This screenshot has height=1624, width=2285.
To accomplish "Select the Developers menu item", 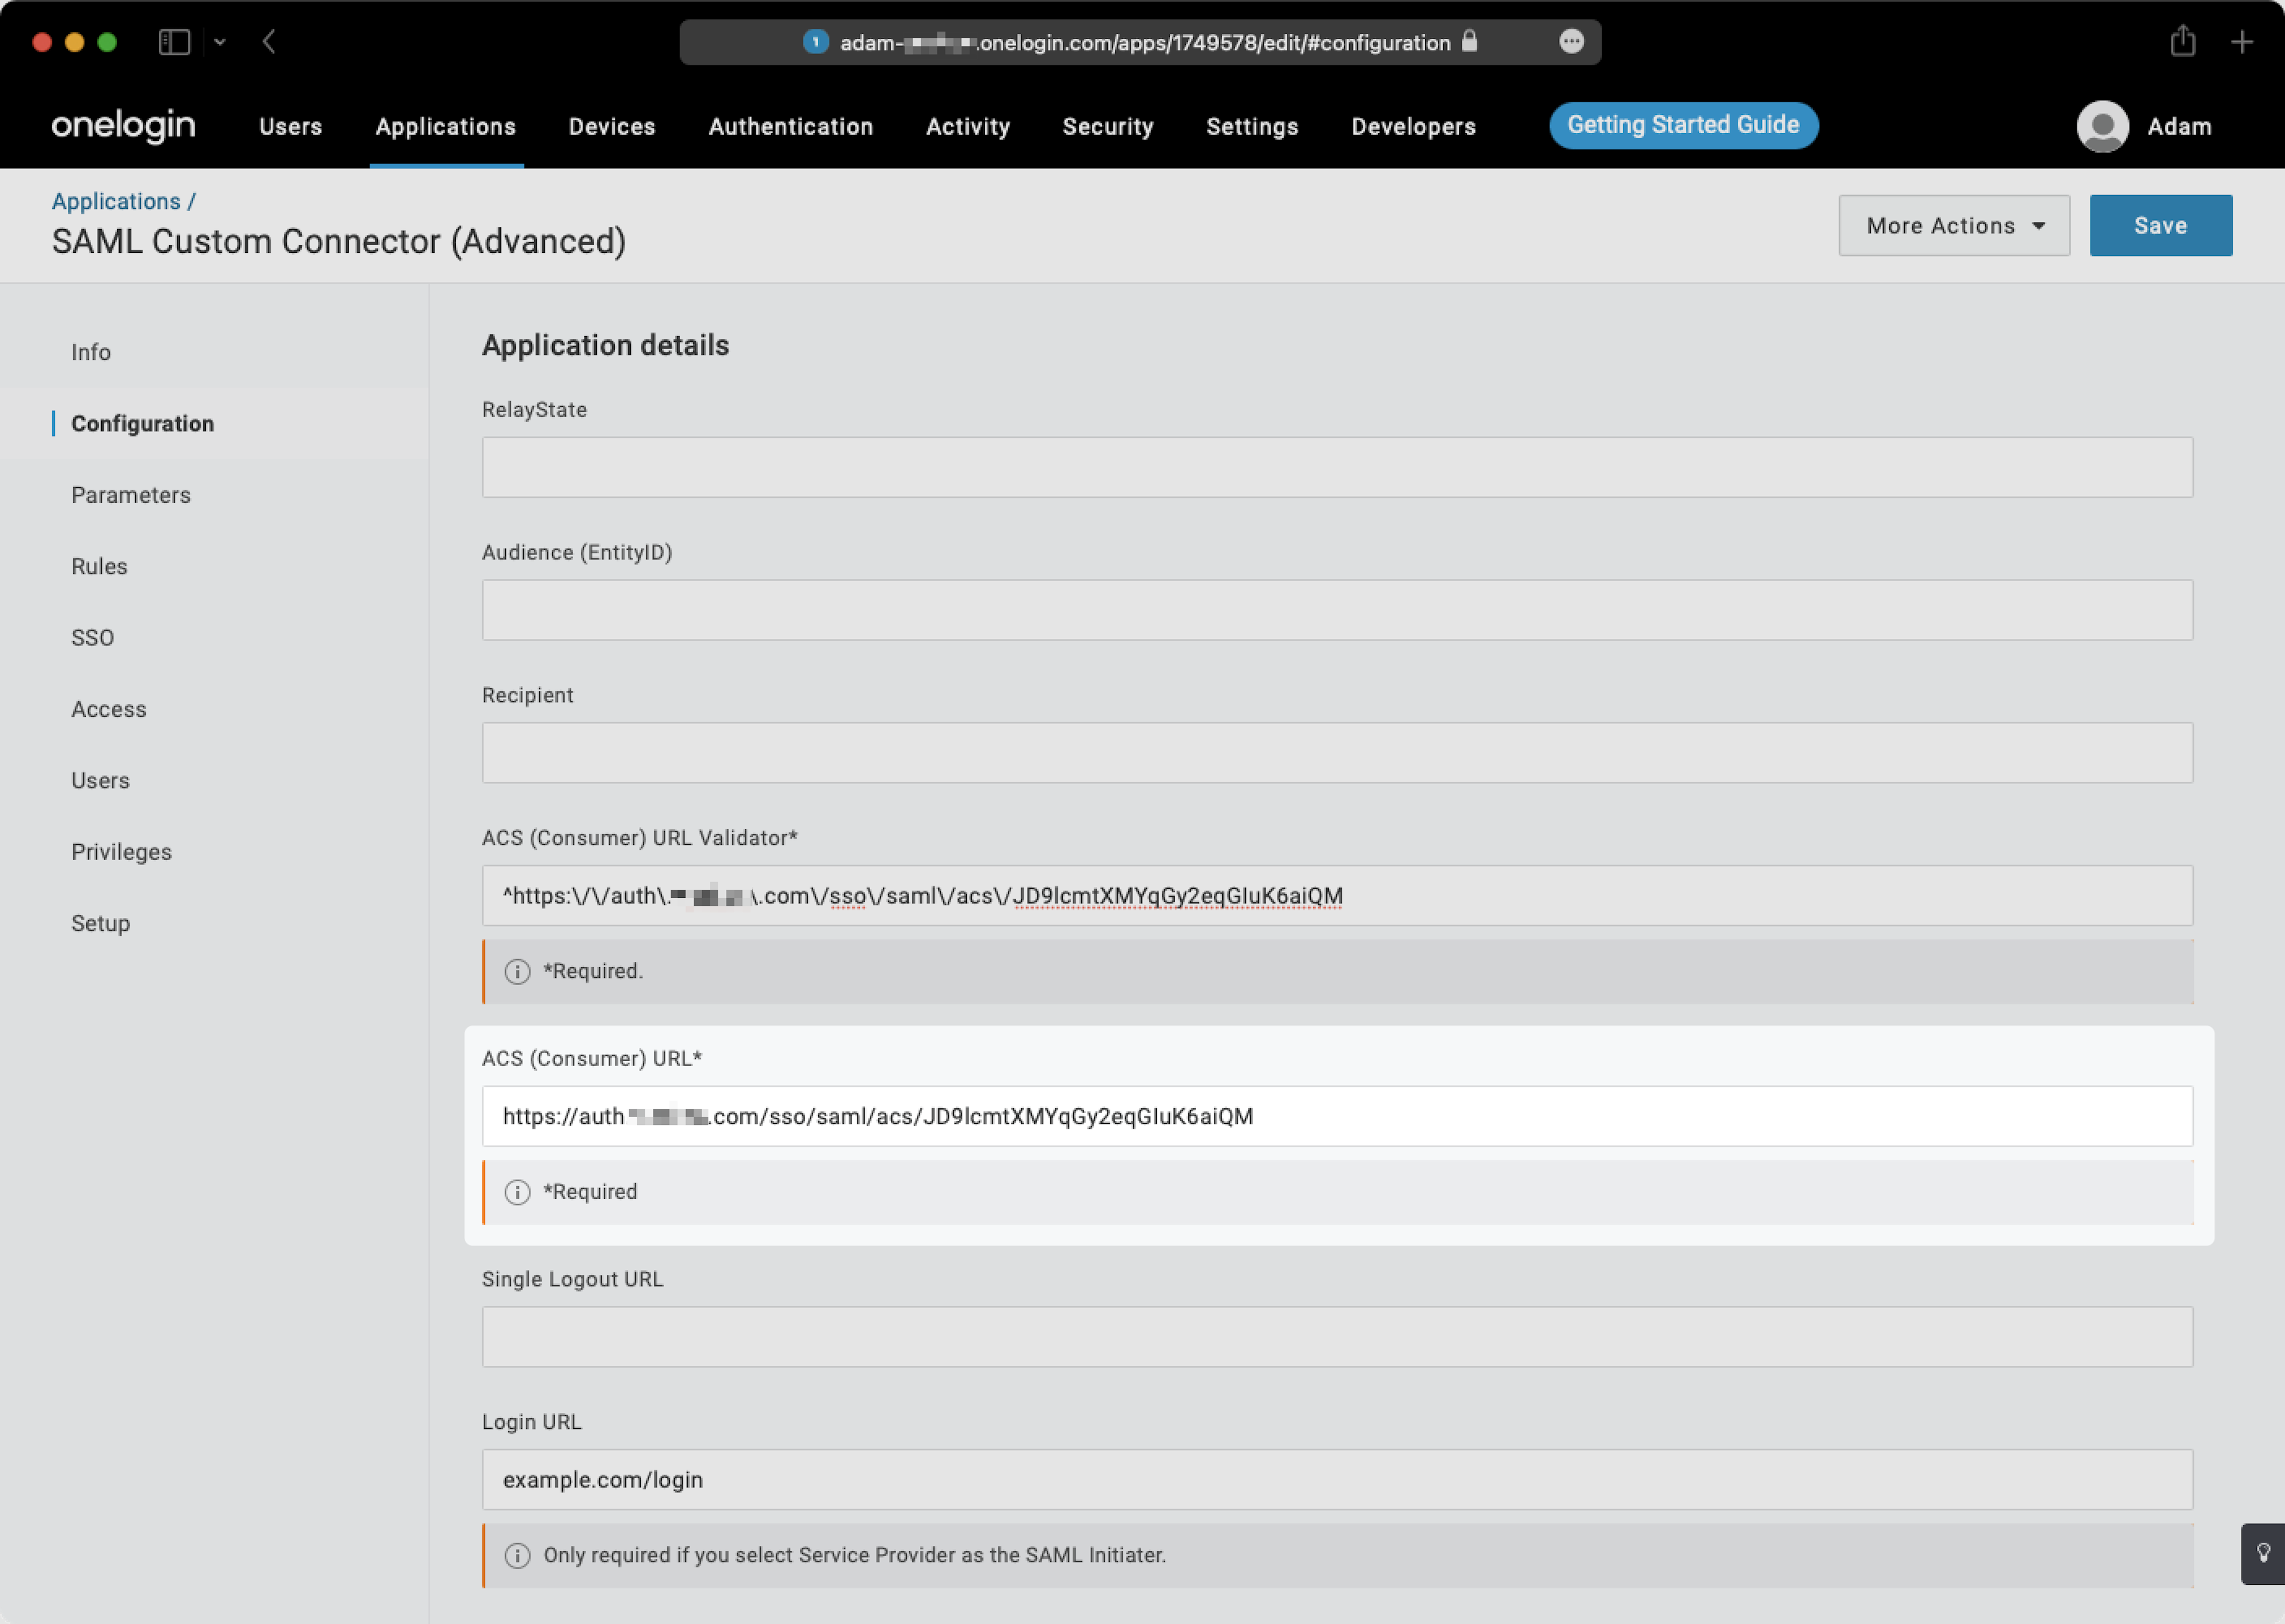I will point(1413,126).
